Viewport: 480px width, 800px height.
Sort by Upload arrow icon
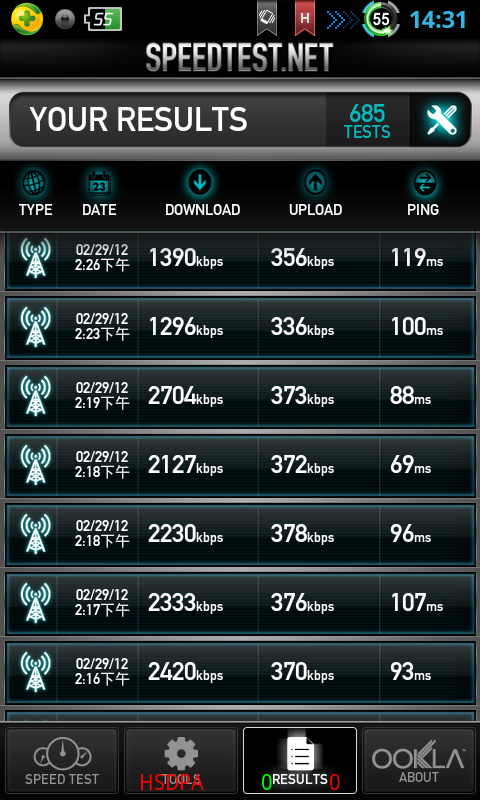tap(315, 183)
